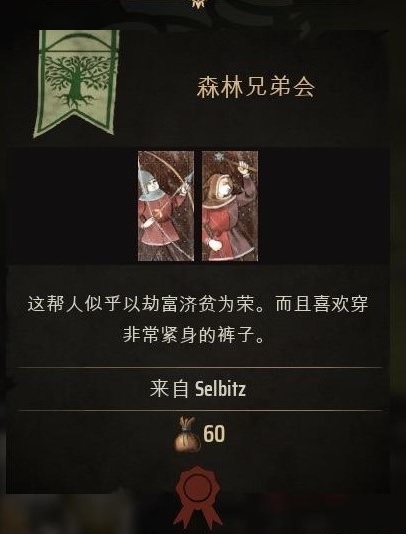The height and width of the screenshot is (534, 406).
Task: Click the word Selbitz
Action: (x=220, y=389)
